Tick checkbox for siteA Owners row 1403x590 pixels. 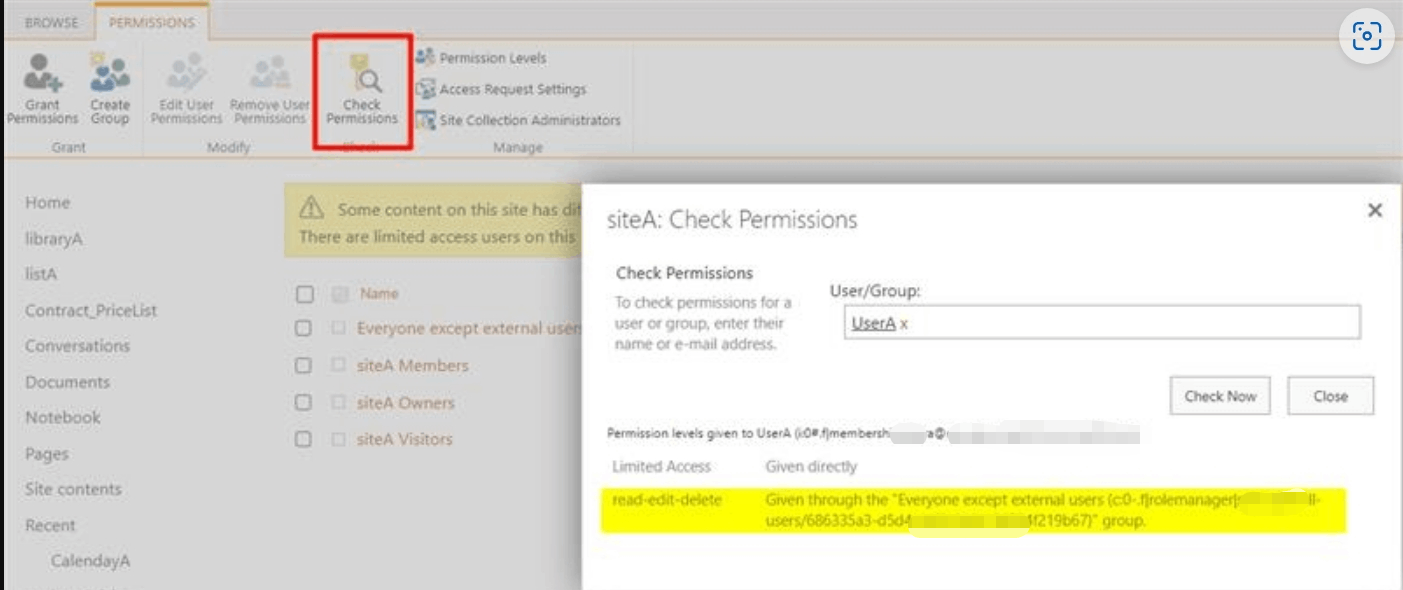305,403
